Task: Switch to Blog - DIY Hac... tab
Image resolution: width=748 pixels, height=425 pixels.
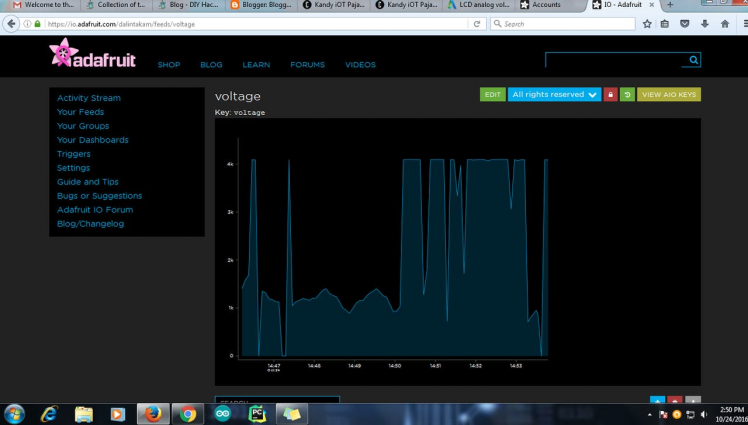Action: click(188, 5)
